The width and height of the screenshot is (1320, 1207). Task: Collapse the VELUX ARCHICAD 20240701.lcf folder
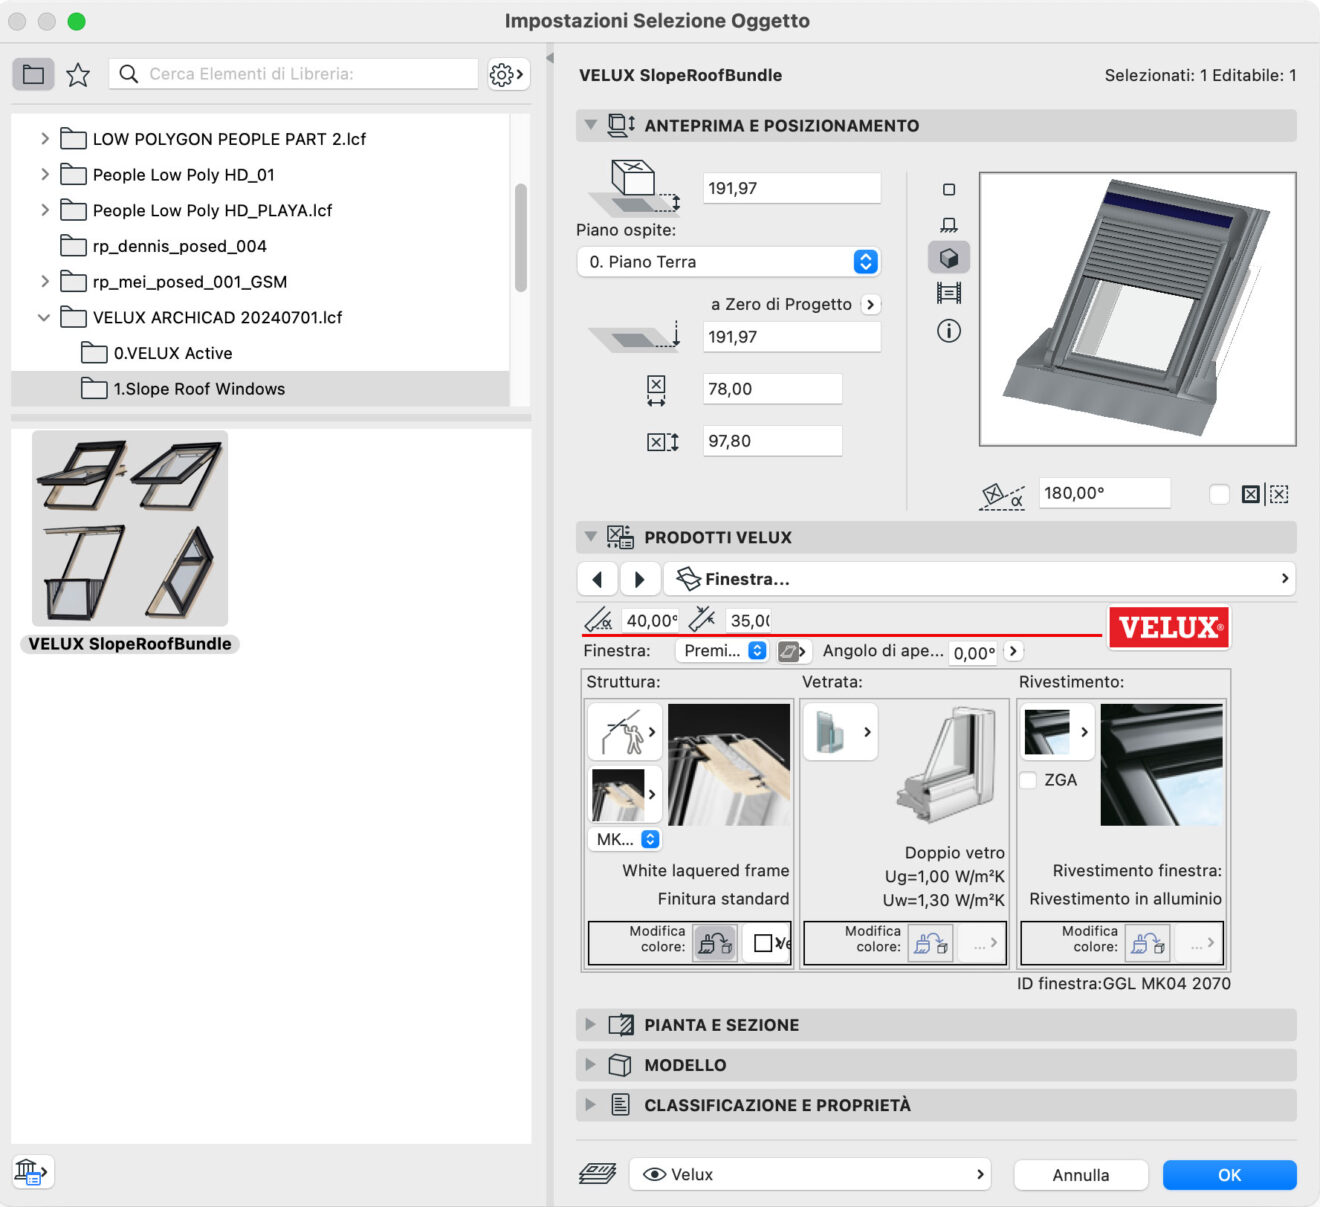[44, 318]
